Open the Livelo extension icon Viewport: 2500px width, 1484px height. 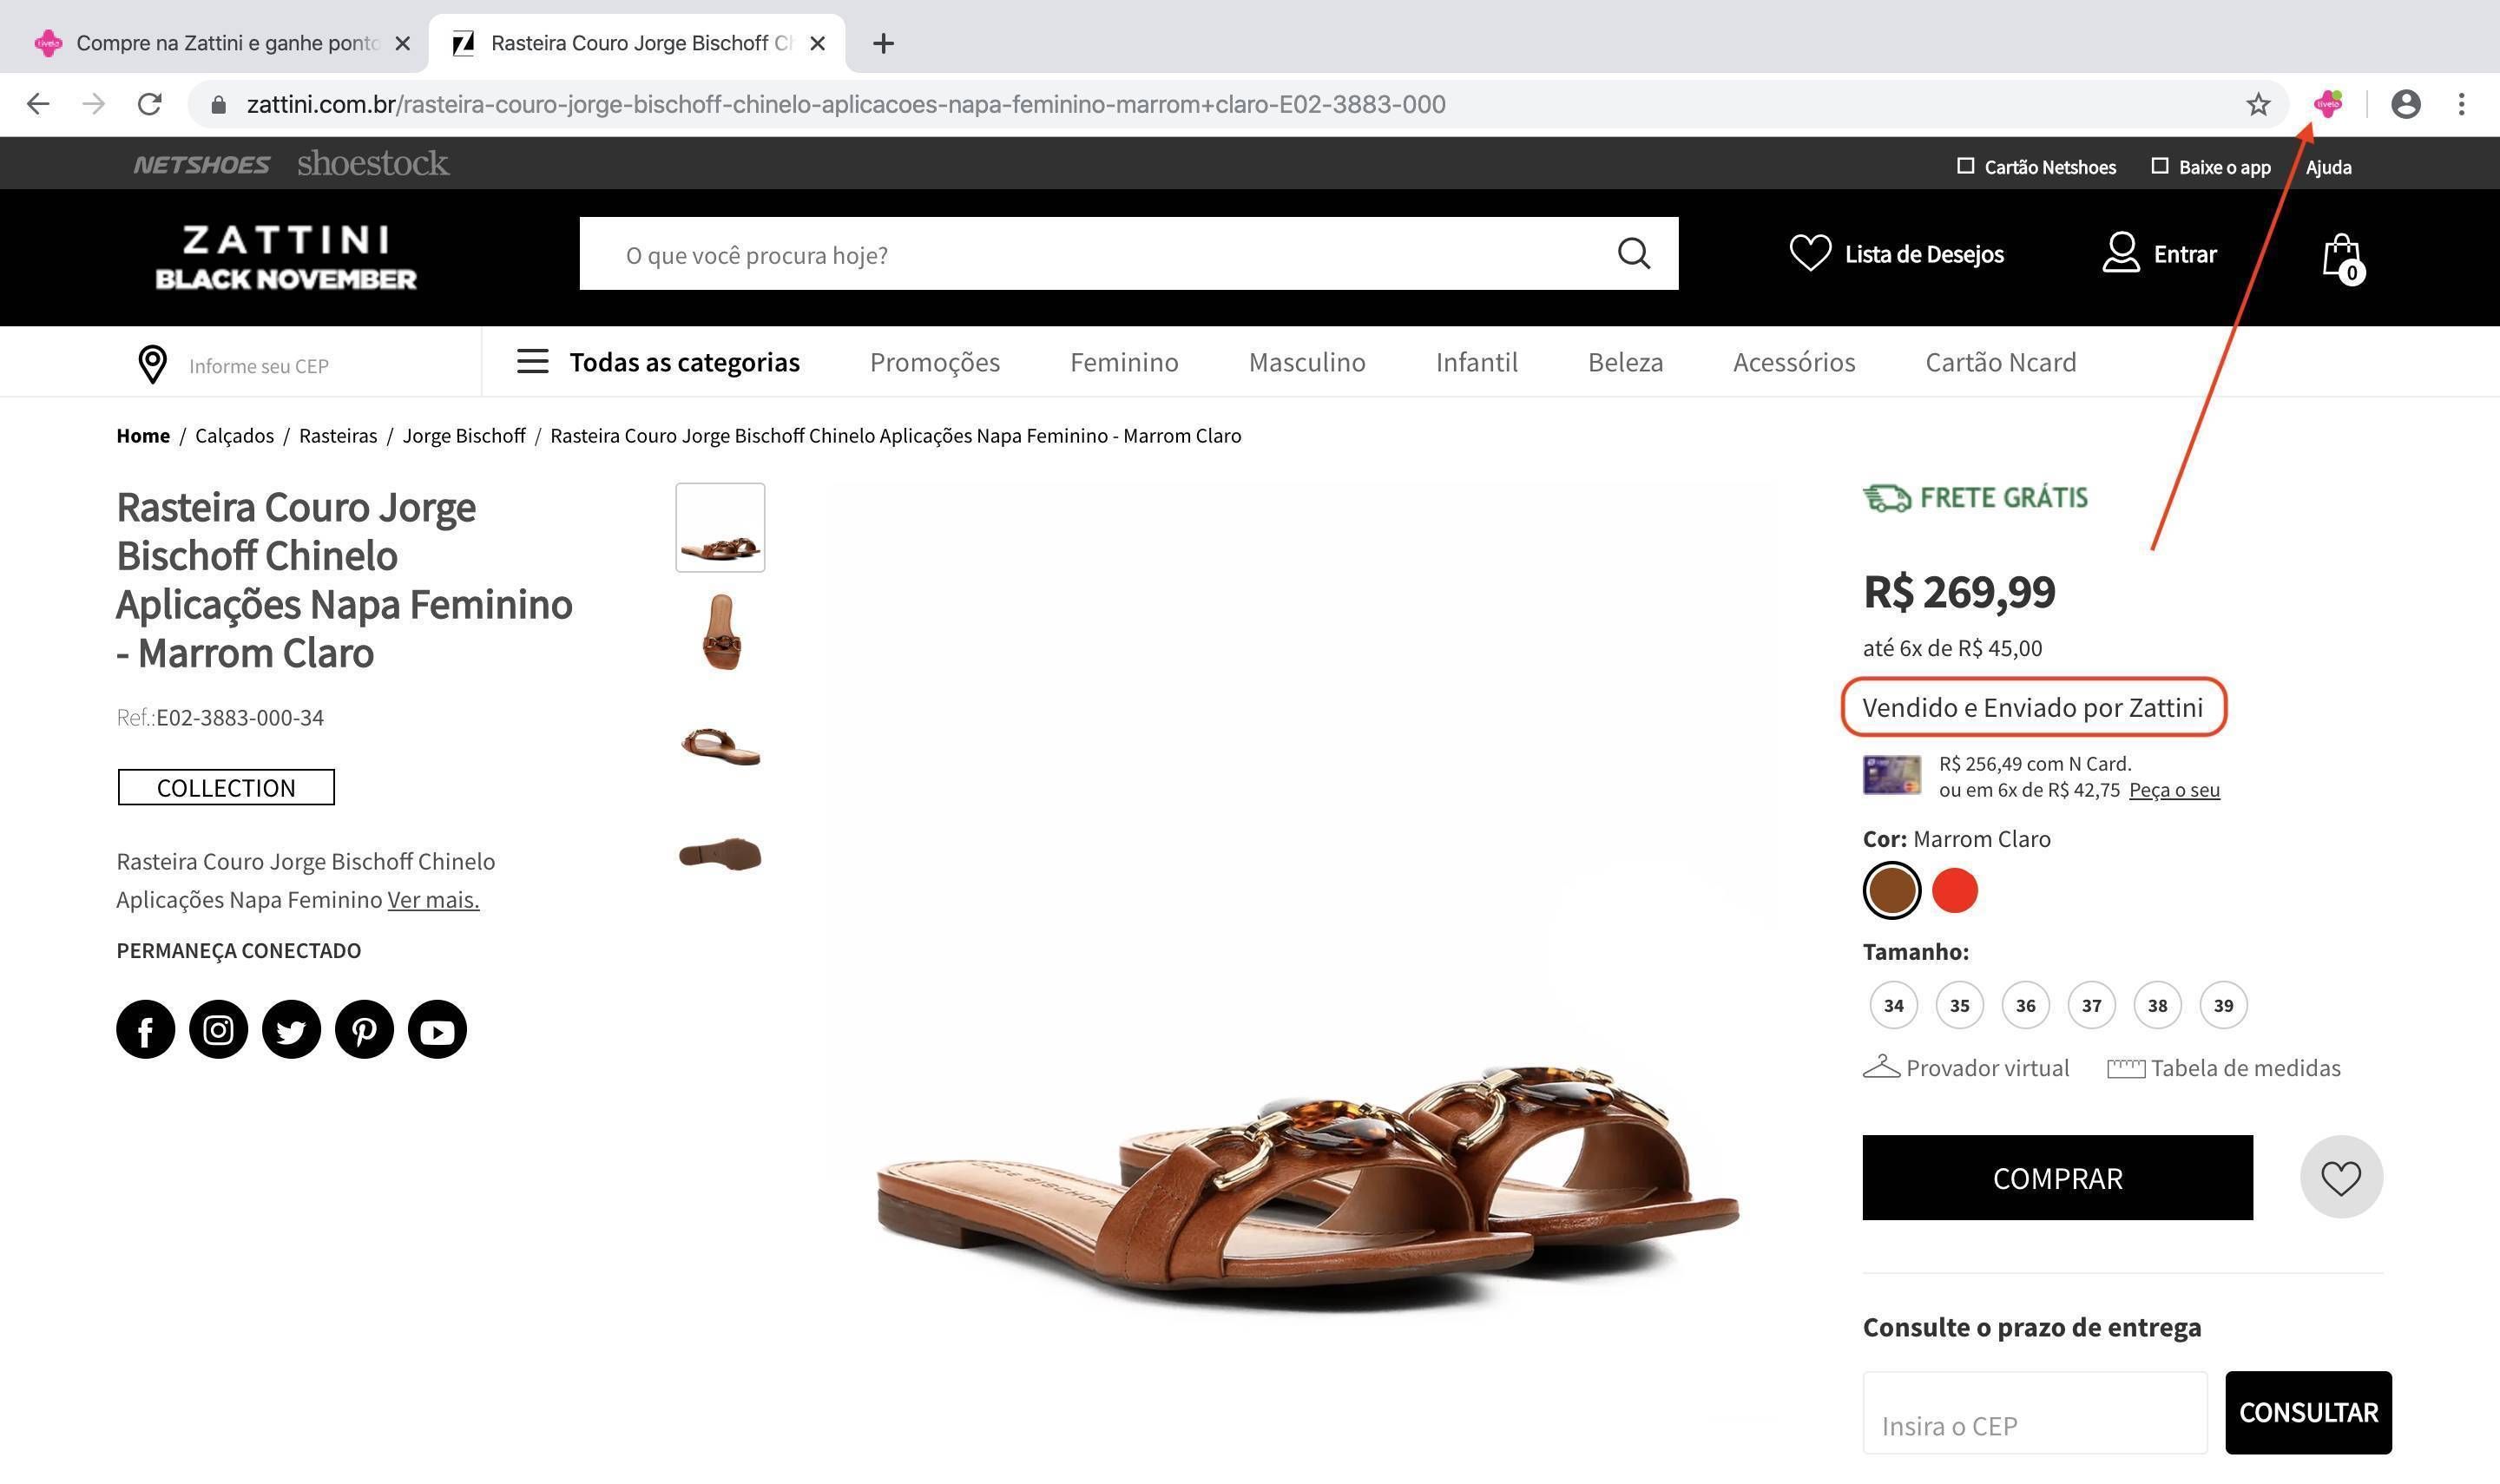[2328, 103]
